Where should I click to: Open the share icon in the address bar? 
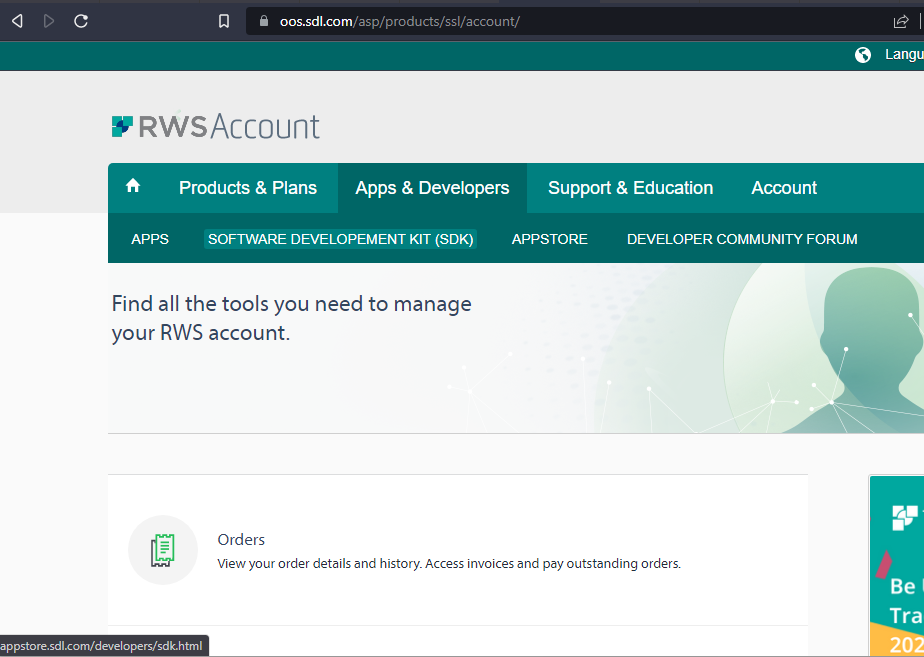point(903,21)
